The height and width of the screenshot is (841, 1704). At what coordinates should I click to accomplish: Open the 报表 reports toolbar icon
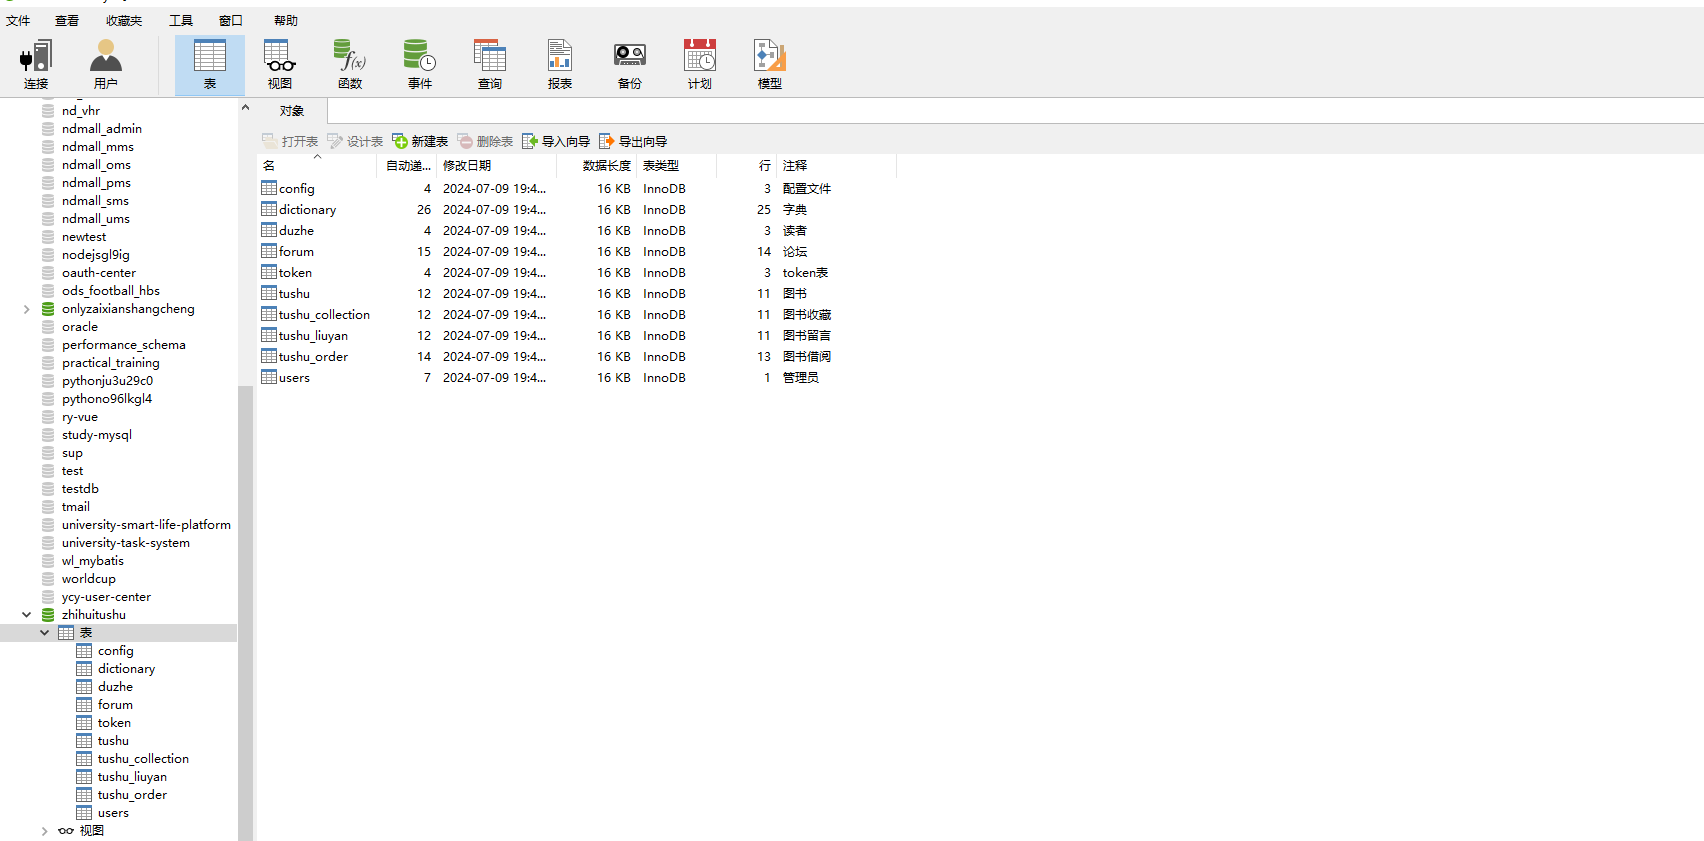pyautogui.click(x=560, y=65)
